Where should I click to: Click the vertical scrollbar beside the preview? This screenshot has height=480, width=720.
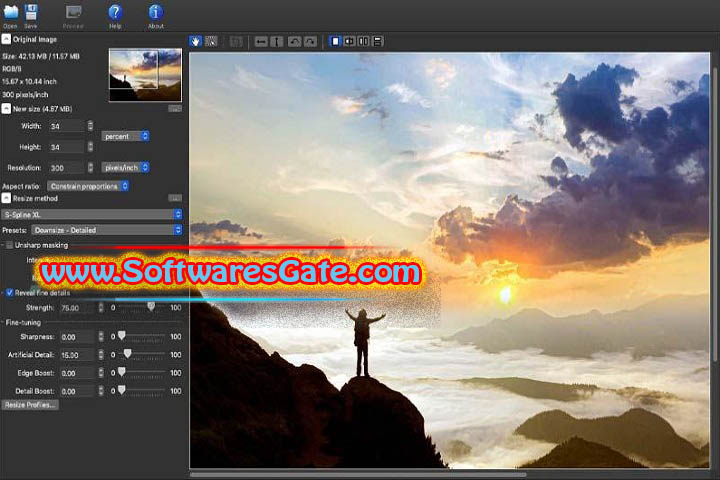point(715,214)
